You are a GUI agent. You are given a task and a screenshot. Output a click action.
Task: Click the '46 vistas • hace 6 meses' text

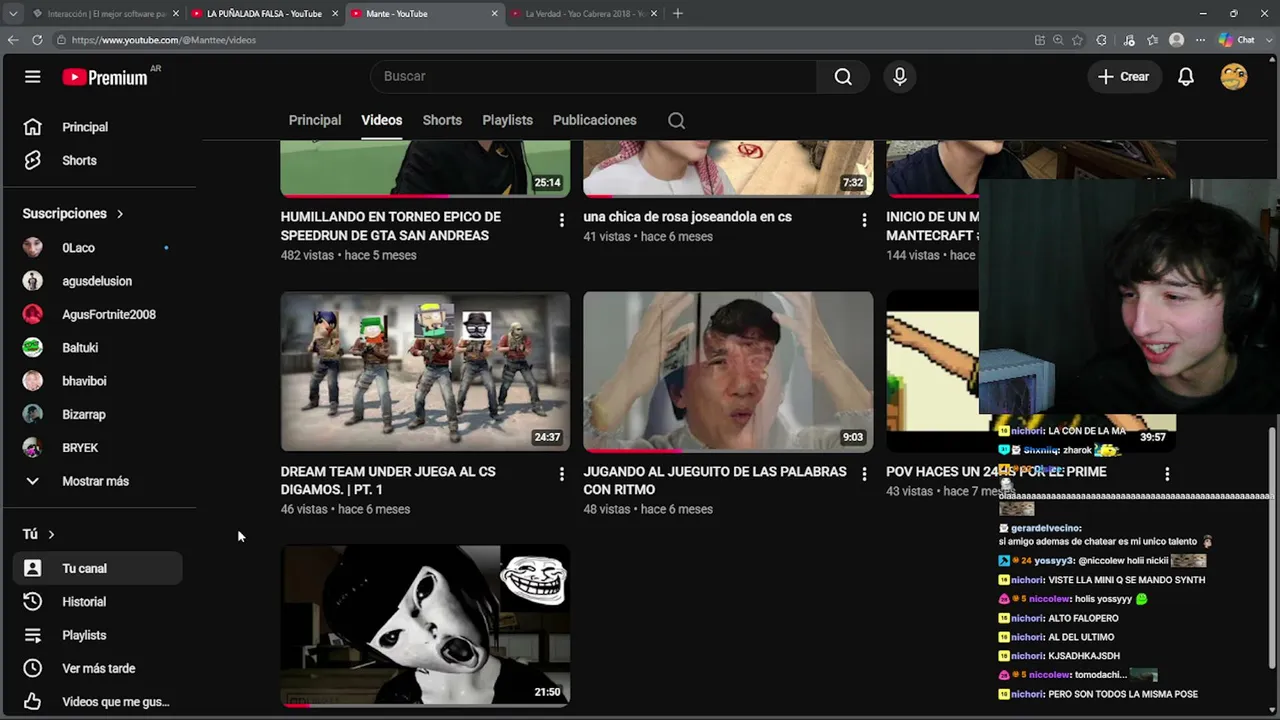tap(346, 509)
